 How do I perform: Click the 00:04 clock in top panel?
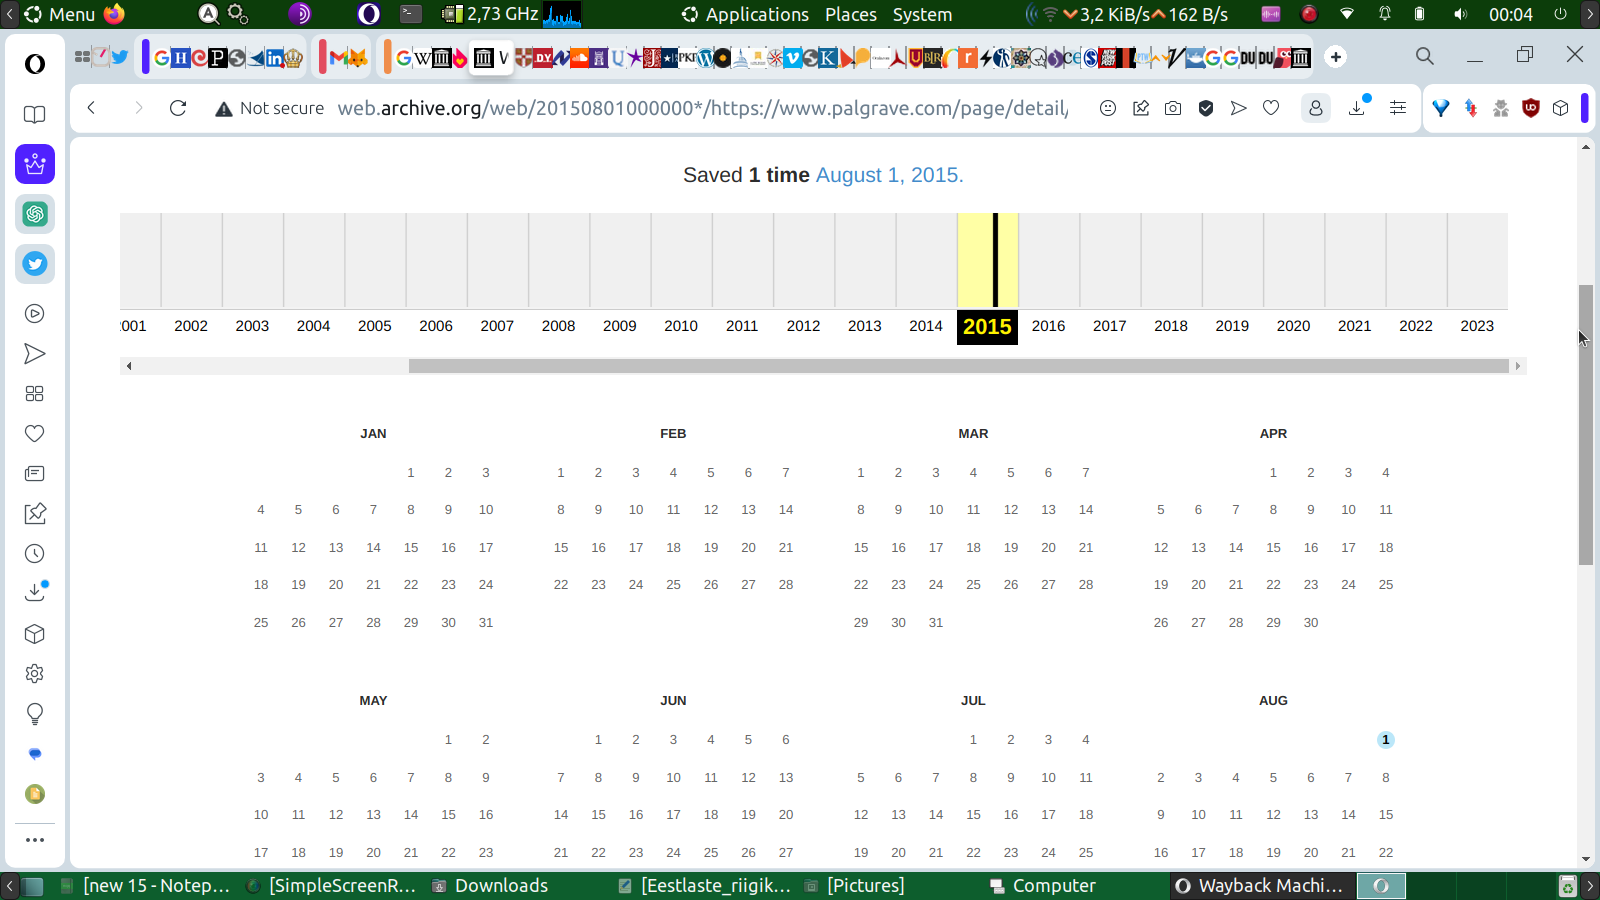point(1510,14)
